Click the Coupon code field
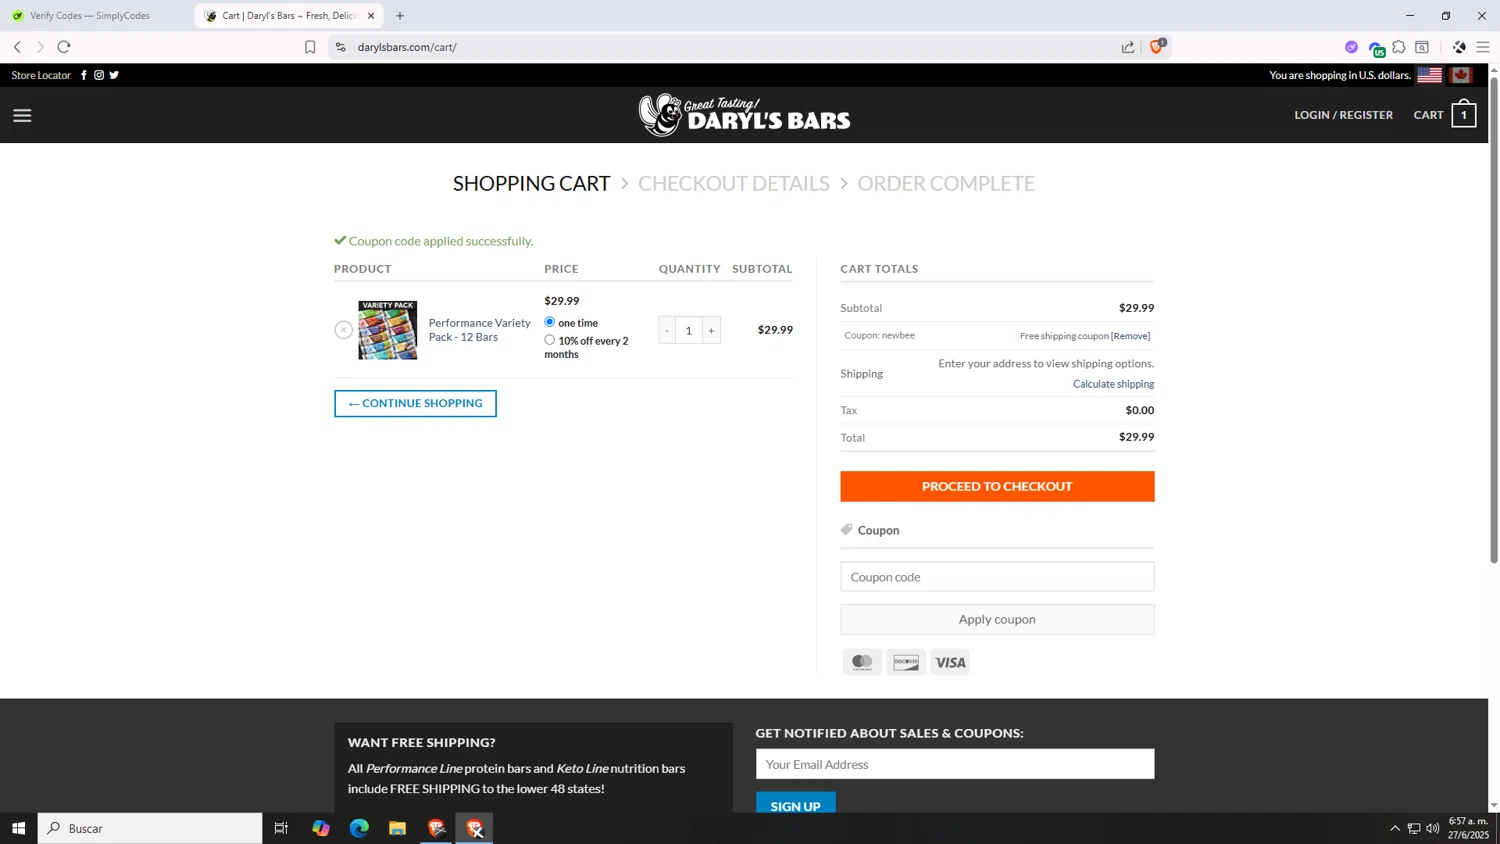 pos(997,577)
